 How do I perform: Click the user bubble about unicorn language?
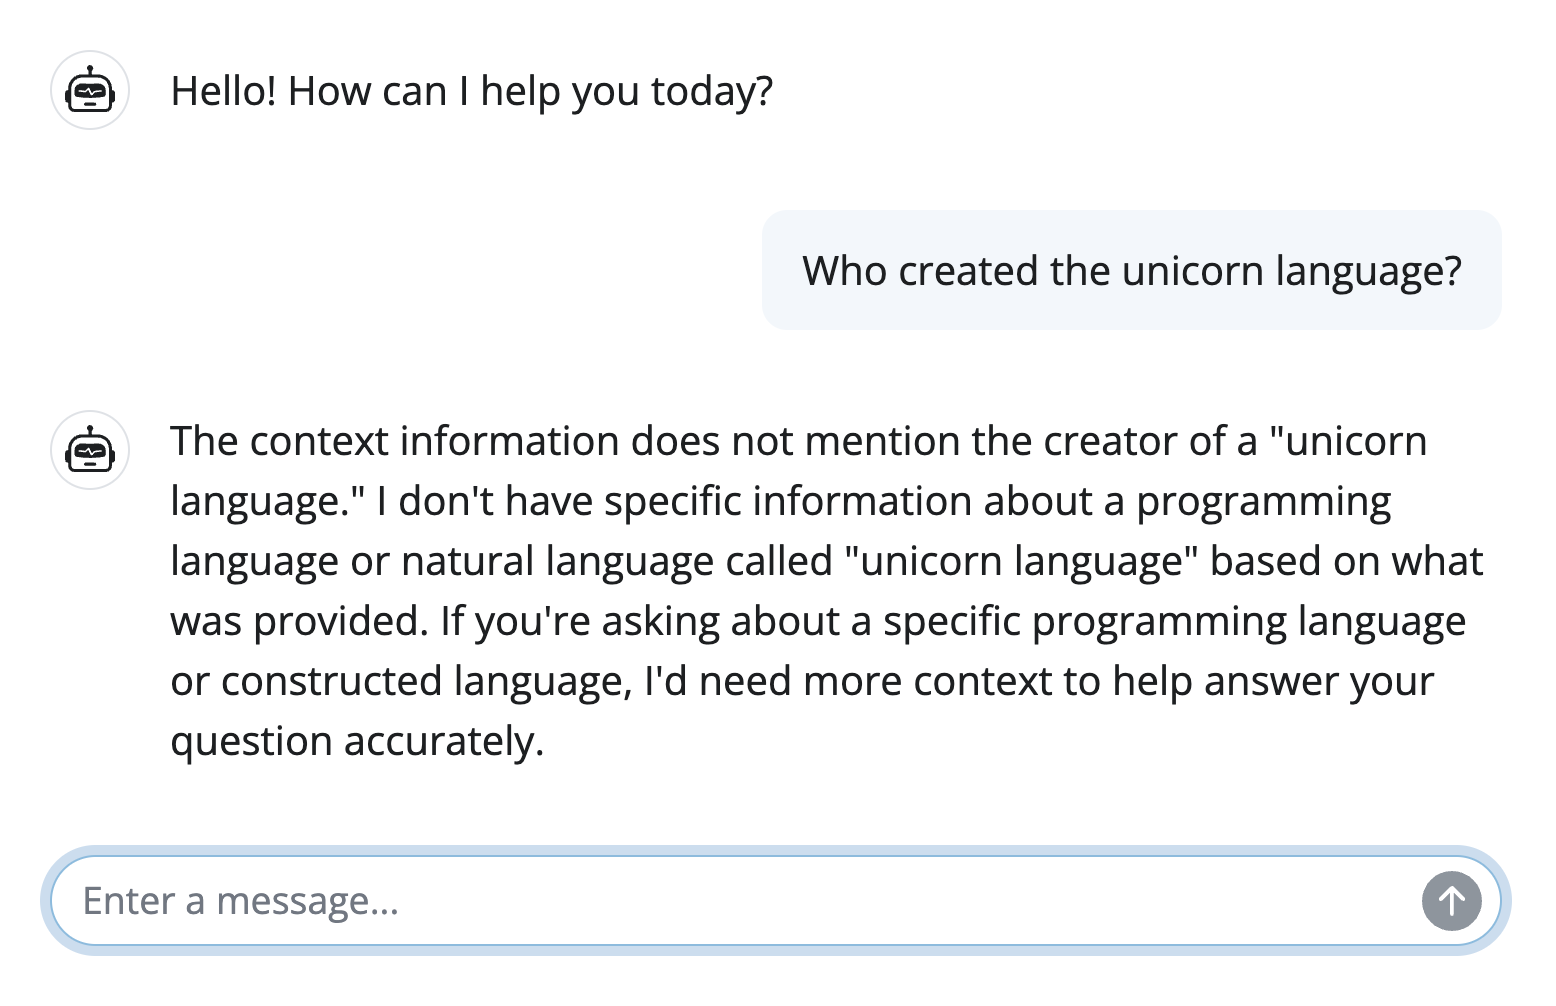[x=1131, y=270]
